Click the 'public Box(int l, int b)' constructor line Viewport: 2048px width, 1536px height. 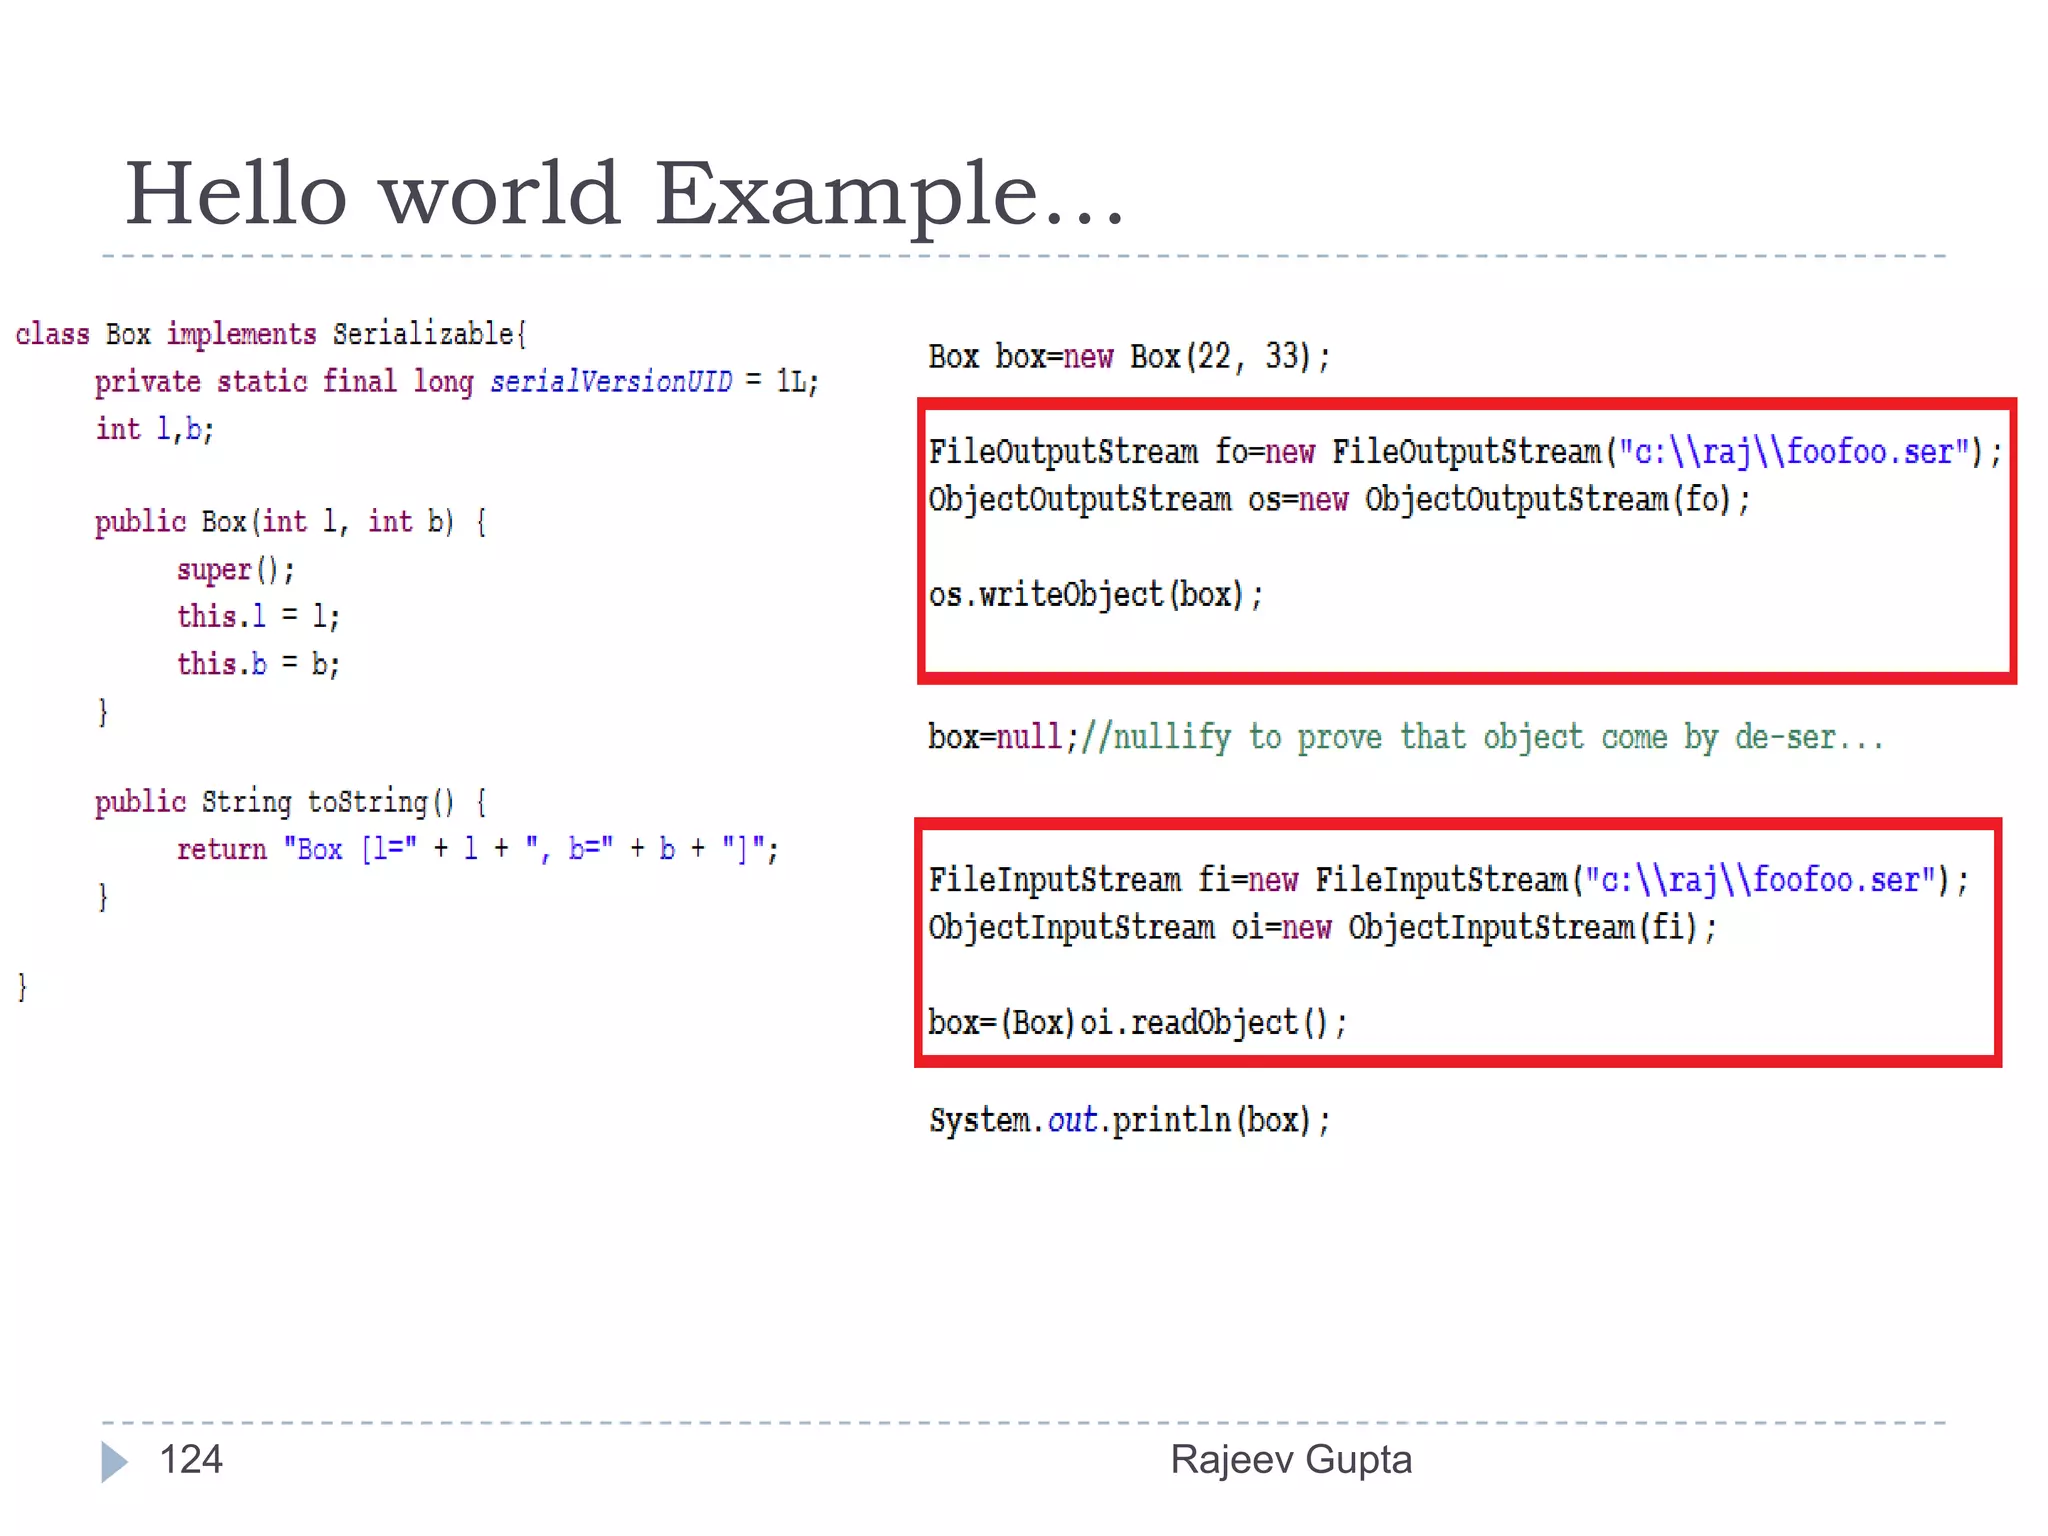pyautogui.click(x=290, y=522)
